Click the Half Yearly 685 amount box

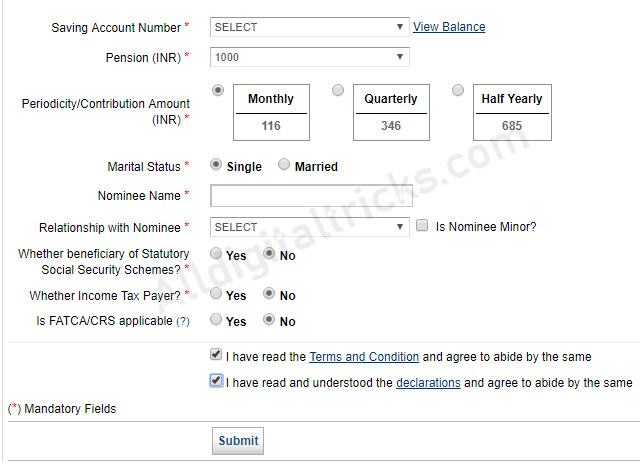coord(512,113)
